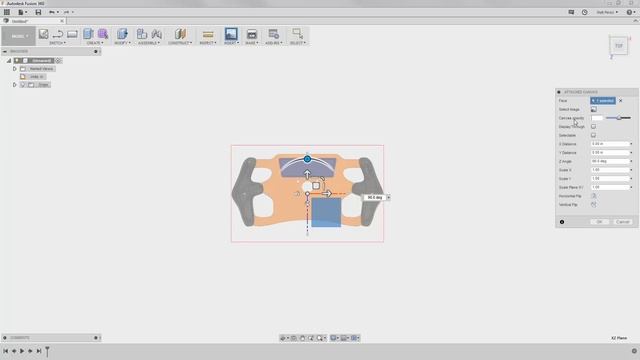The image size is (640, 360).
Task: Select the Inspect measure icon
Action: [208, 34]
